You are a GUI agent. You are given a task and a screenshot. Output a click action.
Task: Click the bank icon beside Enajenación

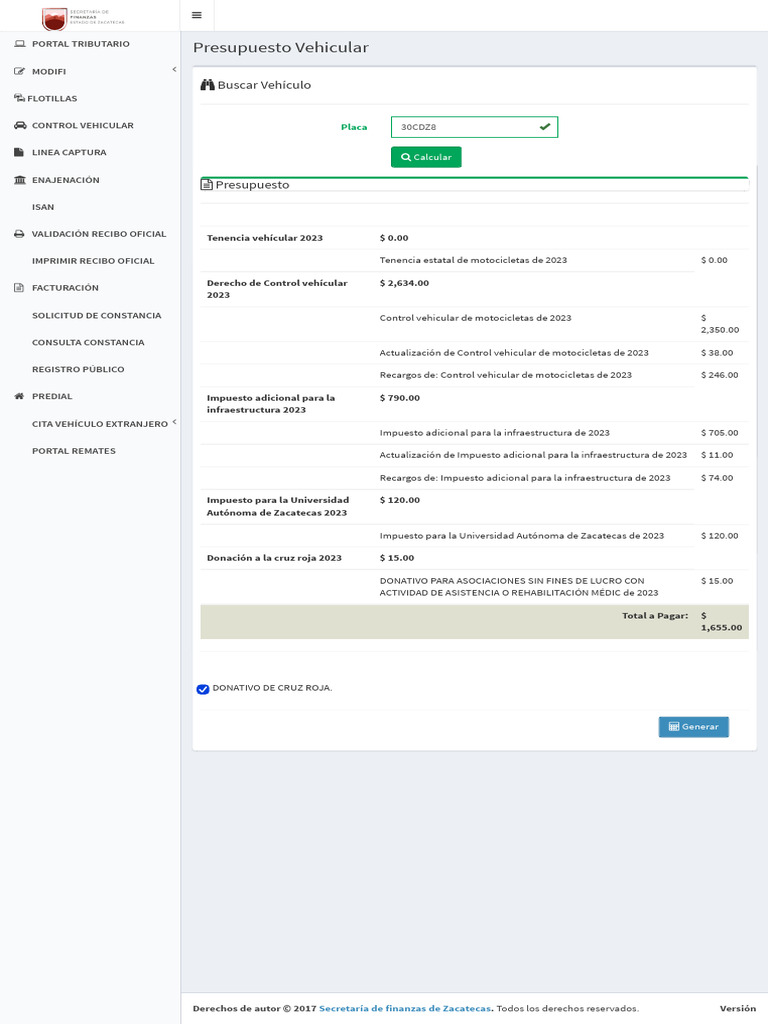pyautogui.click(x=20, y=180)
